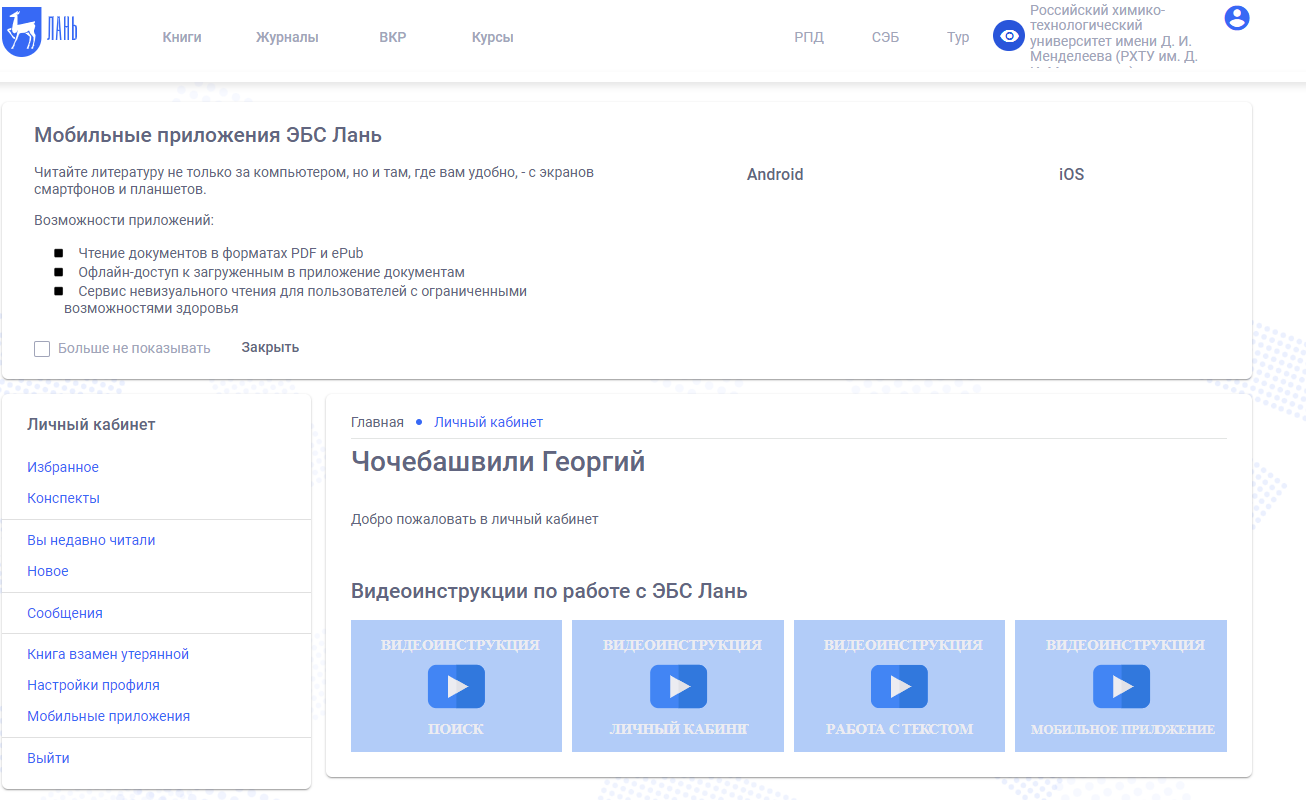The height and width of the screenshot is (800, 1306).
Task: Click the Личный кабинет breadcrumb
Action: 488,422
